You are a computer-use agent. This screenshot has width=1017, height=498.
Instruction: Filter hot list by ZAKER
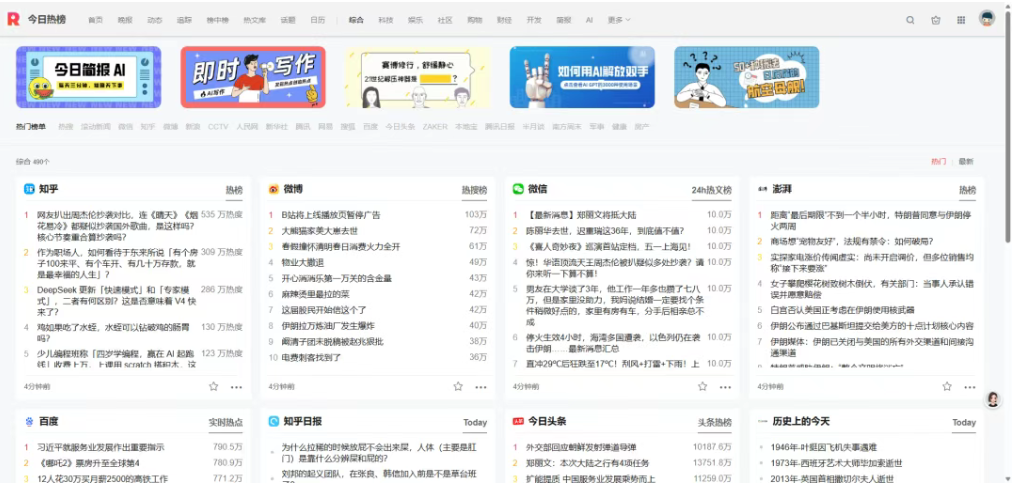(435, 126)
